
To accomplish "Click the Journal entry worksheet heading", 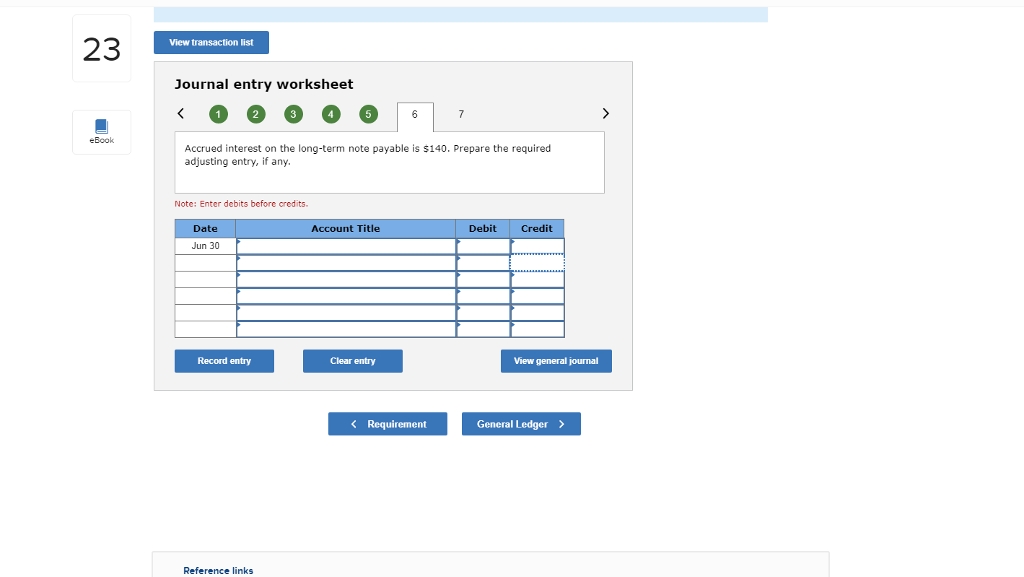I will (x=264, y=84).
